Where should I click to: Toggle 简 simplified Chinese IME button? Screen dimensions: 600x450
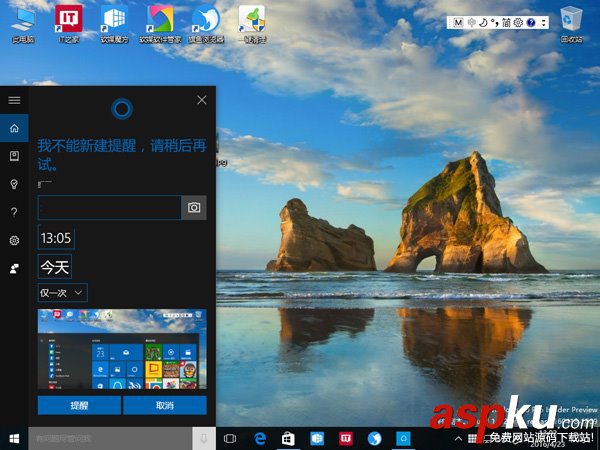coord(506,23)
